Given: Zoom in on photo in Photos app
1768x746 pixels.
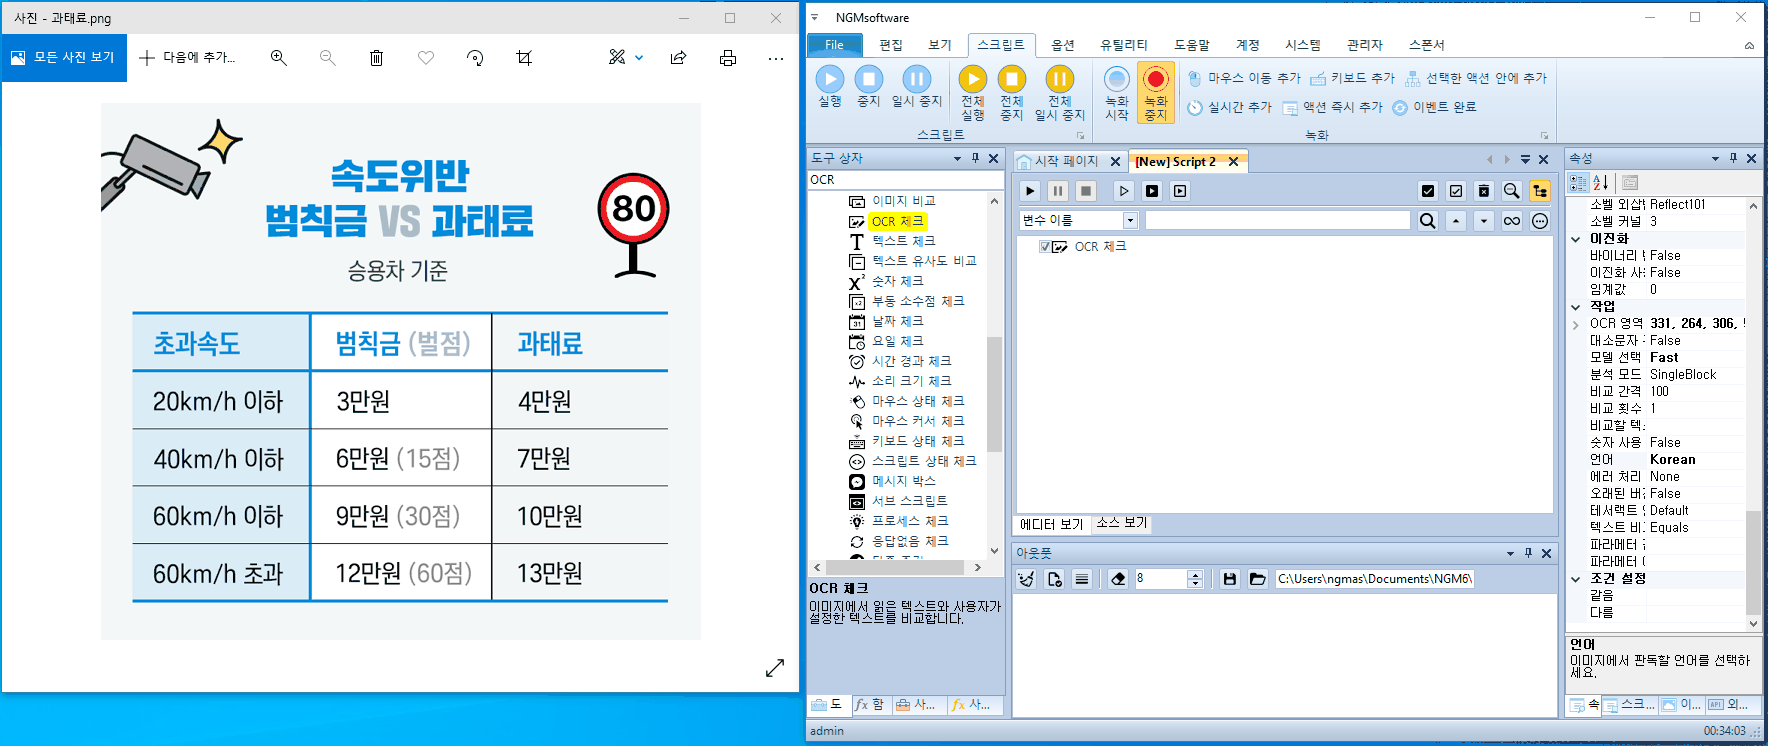Looking at the screenshot, I should tap(279, 58).
